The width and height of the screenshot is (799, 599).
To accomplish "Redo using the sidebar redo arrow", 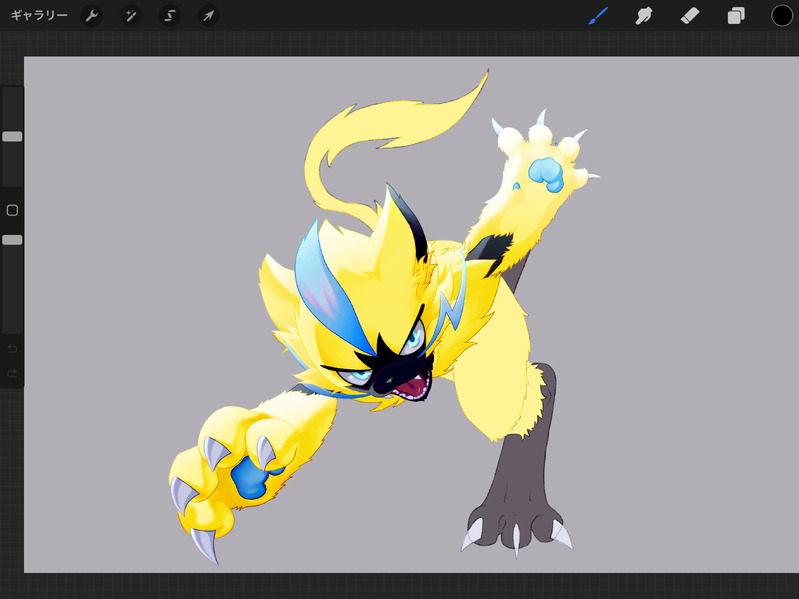I will click(x=12, y=374).
